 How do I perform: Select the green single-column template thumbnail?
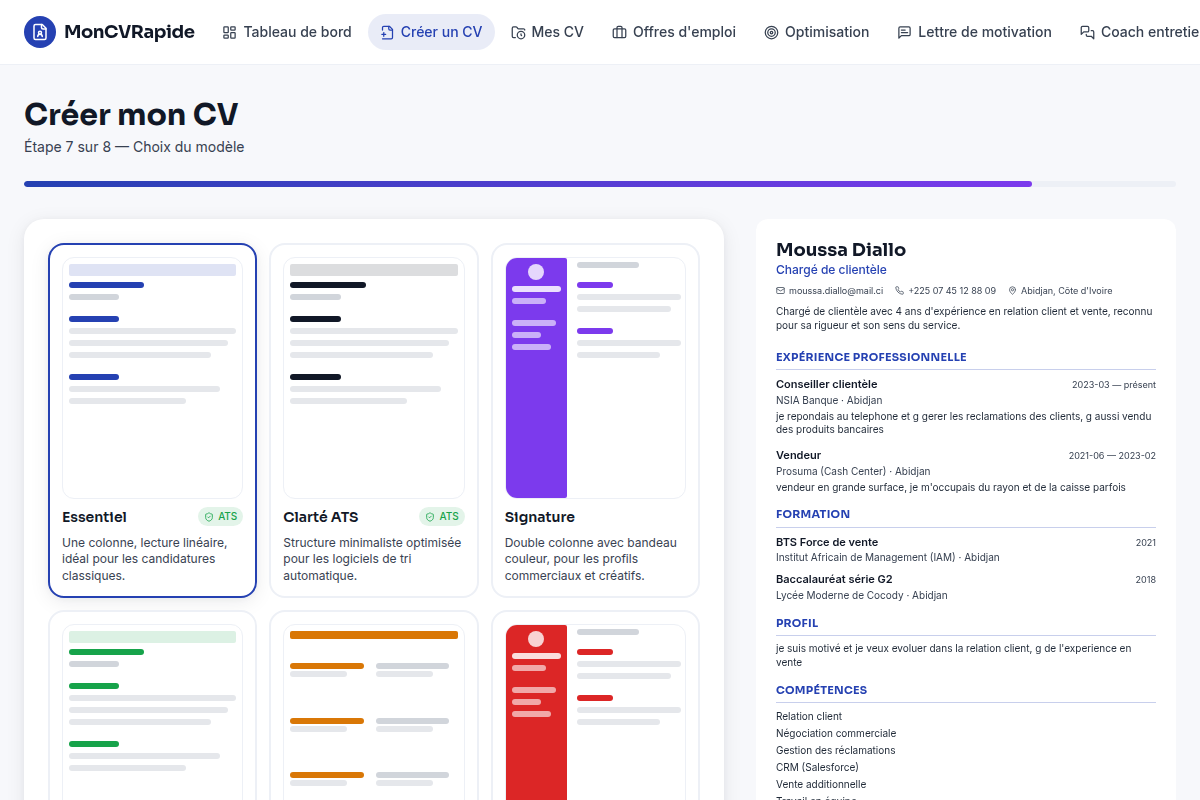pos(152,712)
